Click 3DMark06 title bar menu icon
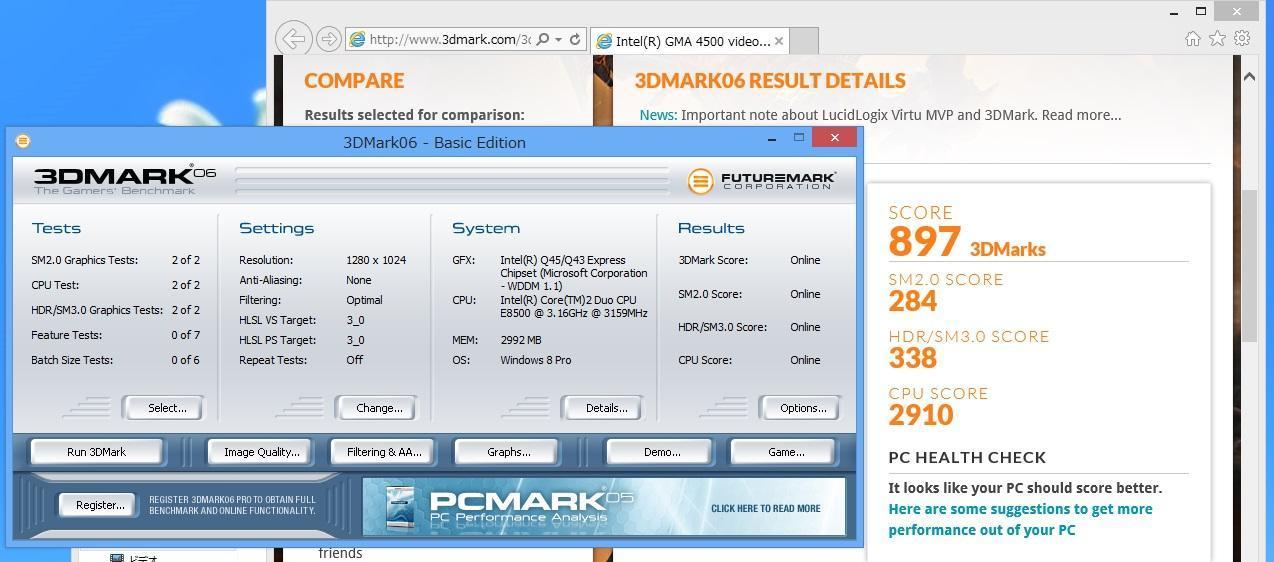The image size is (1274, 562). (23, 142)
